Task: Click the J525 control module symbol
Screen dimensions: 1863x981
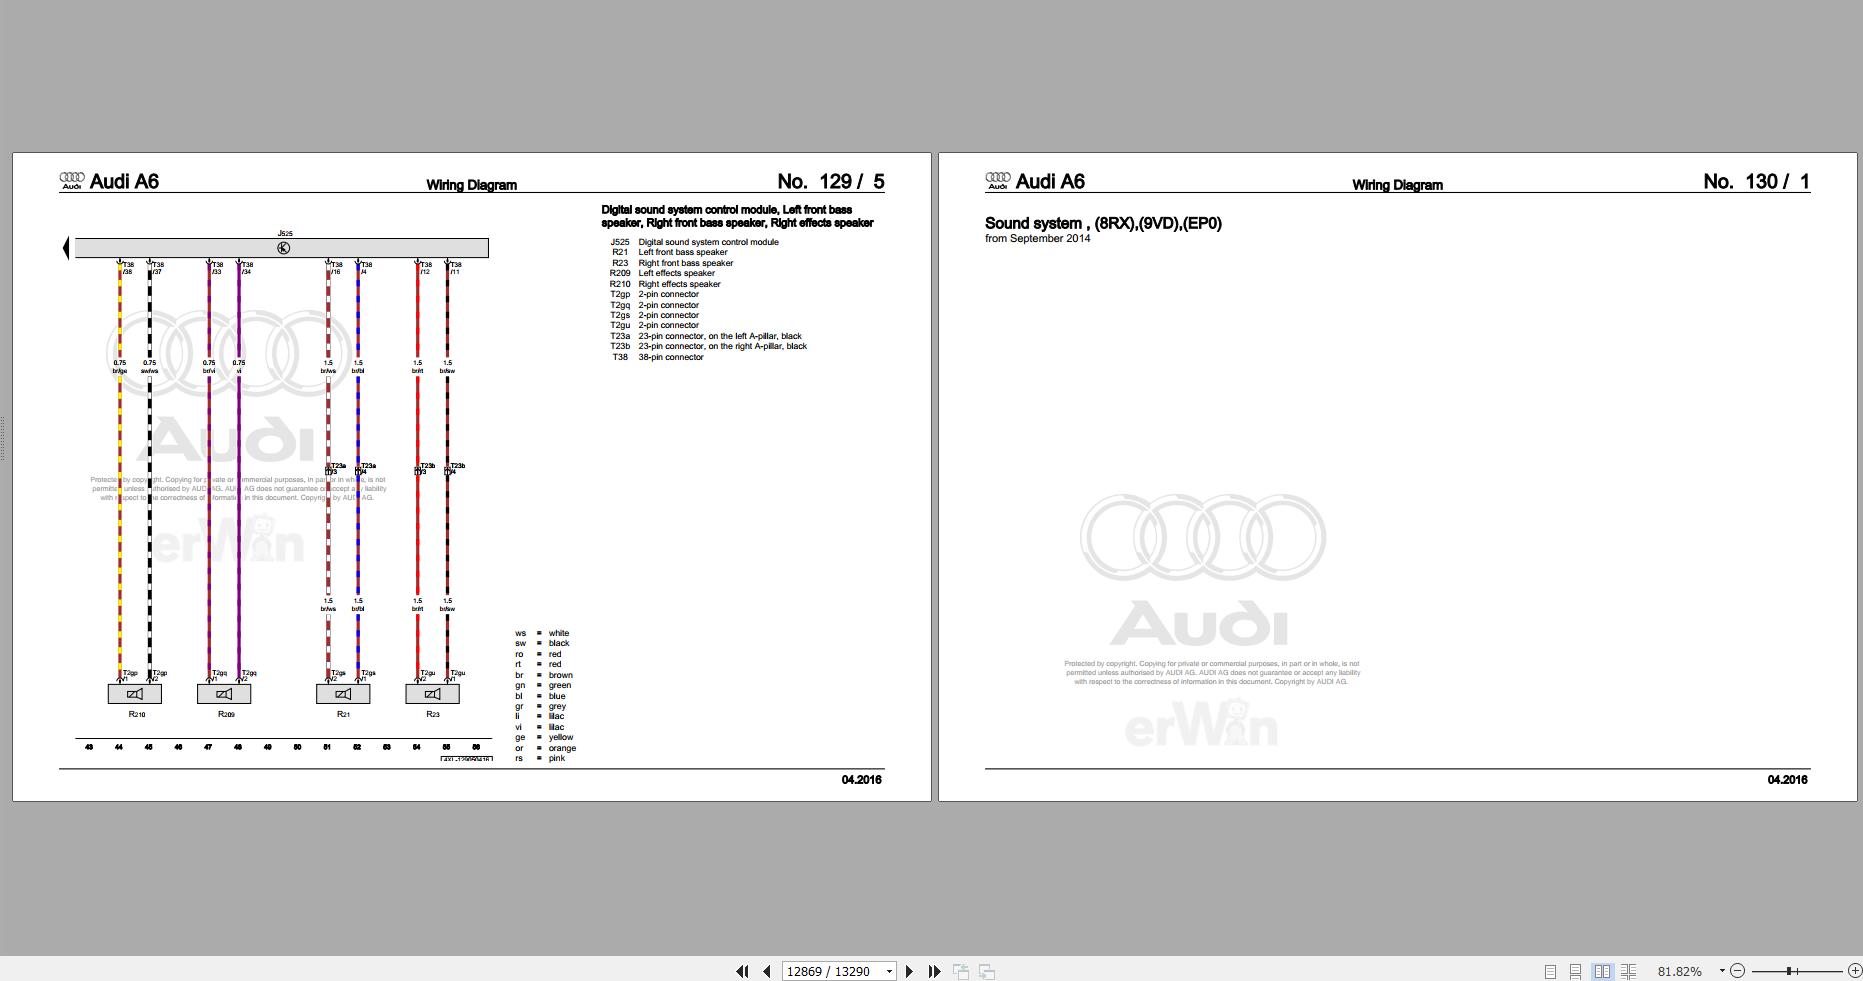Action: pos(283,248)
